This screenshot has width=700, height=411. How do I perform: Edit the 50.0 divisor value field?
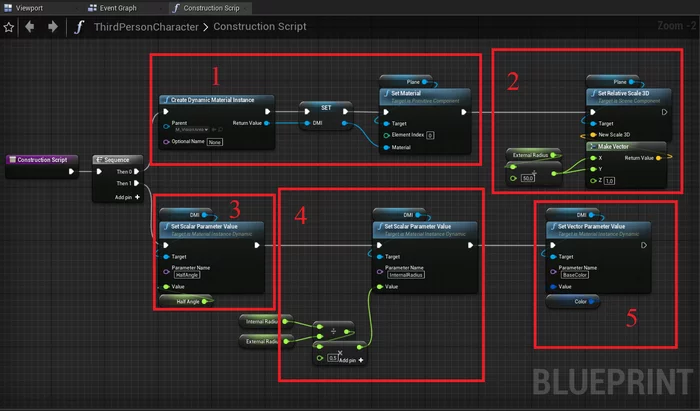[x=528, y=178]
